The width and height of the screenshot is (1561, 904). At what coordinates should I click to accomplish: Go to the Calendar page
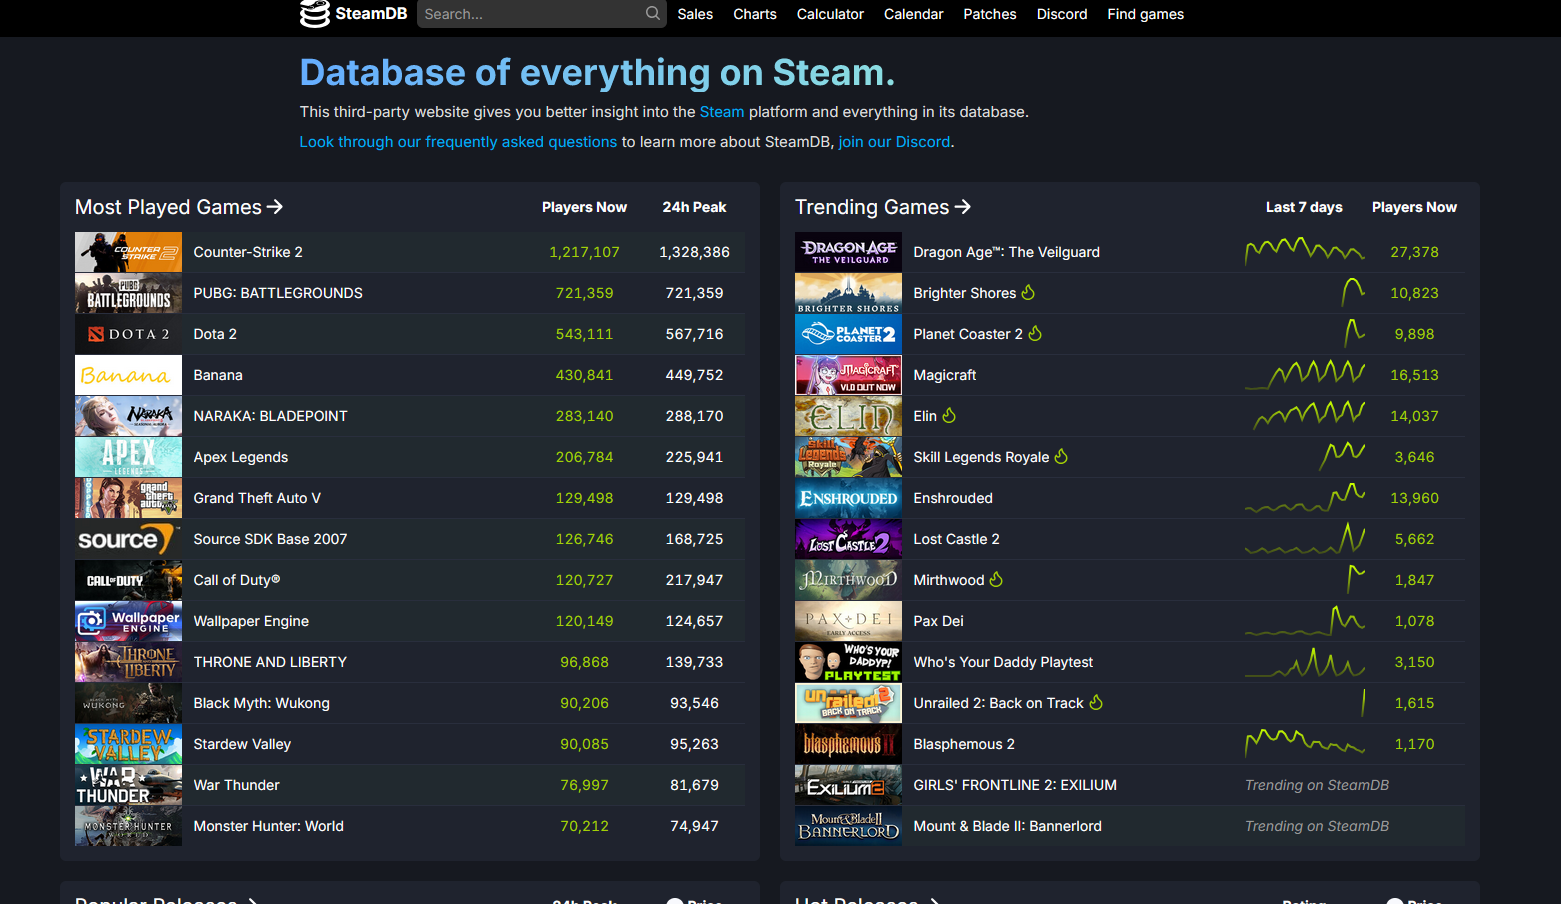point(913,14)
